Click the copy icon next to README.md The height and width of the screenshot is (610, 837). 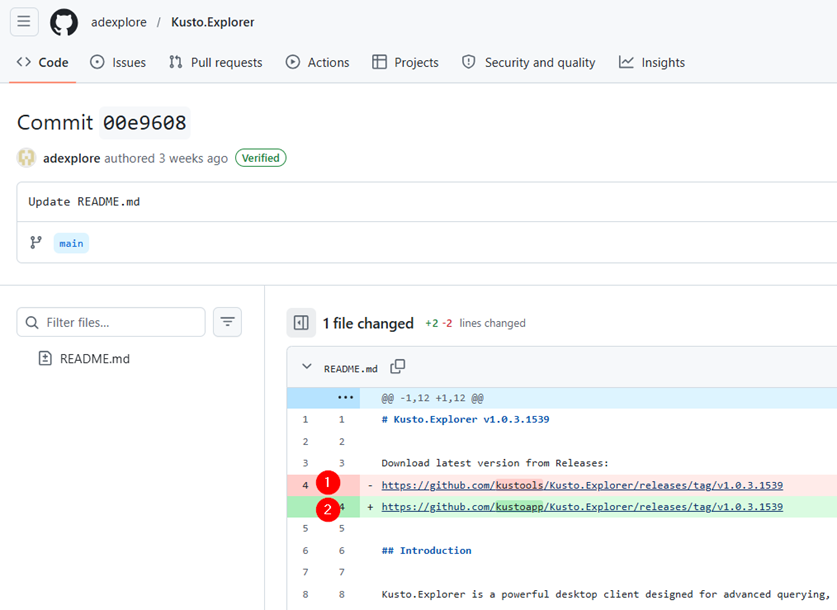pos(397,366)
